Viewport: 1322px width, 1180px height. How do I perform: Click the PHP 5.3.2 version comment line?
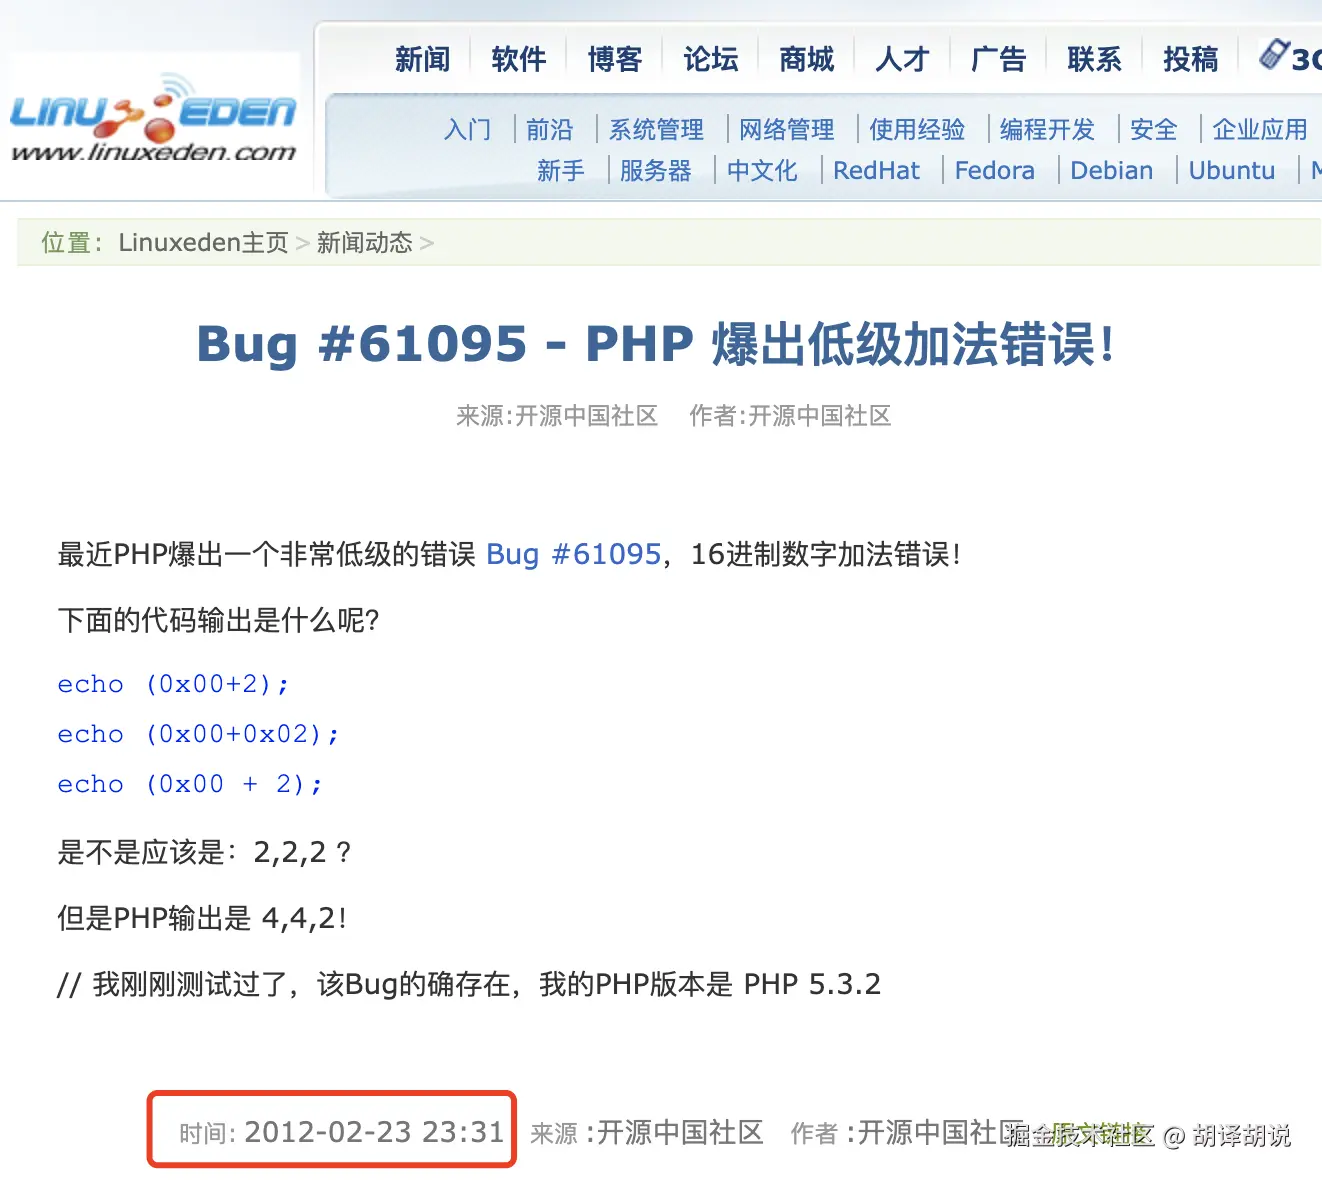point(469,984)
